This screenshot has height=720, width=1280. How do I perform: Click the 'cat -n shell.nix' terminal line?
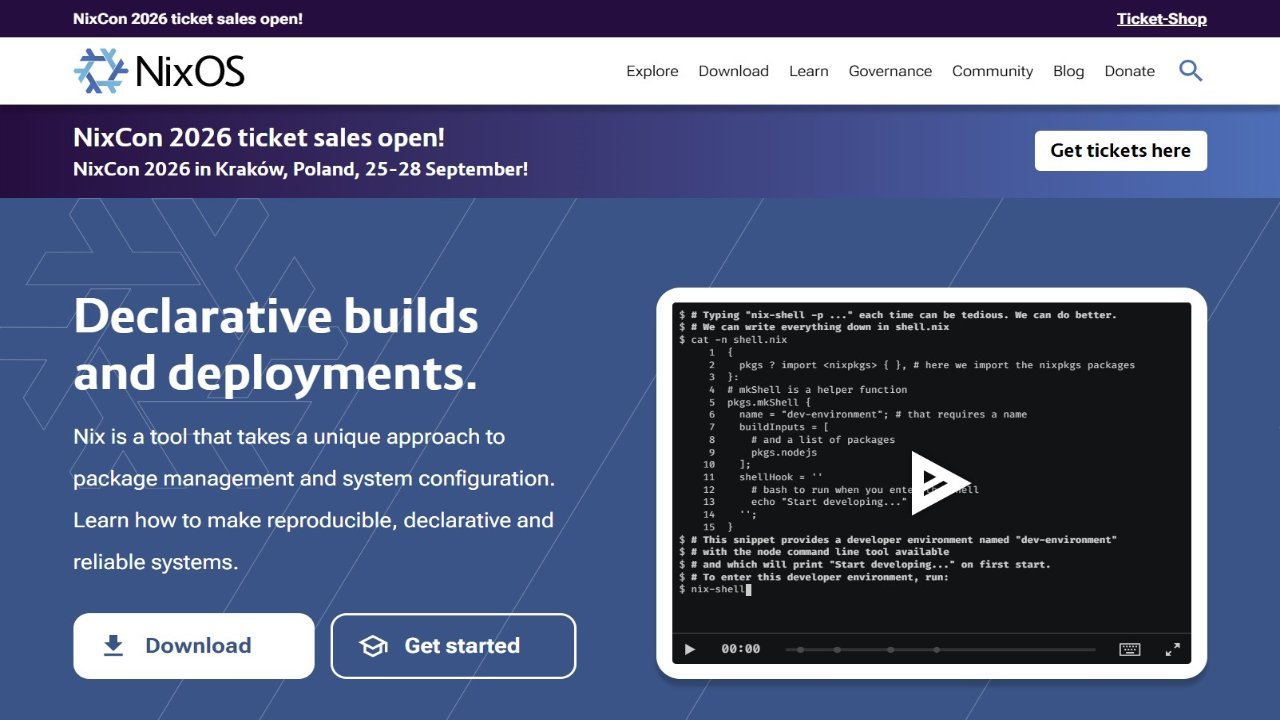click(x=732, y=340)
